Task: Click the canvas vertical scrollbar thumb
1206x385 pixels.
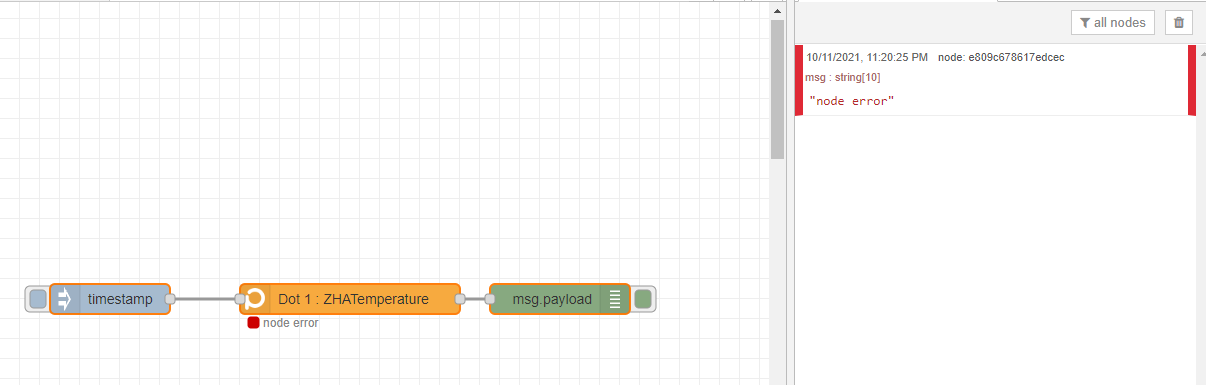Action: coord(777,89)
